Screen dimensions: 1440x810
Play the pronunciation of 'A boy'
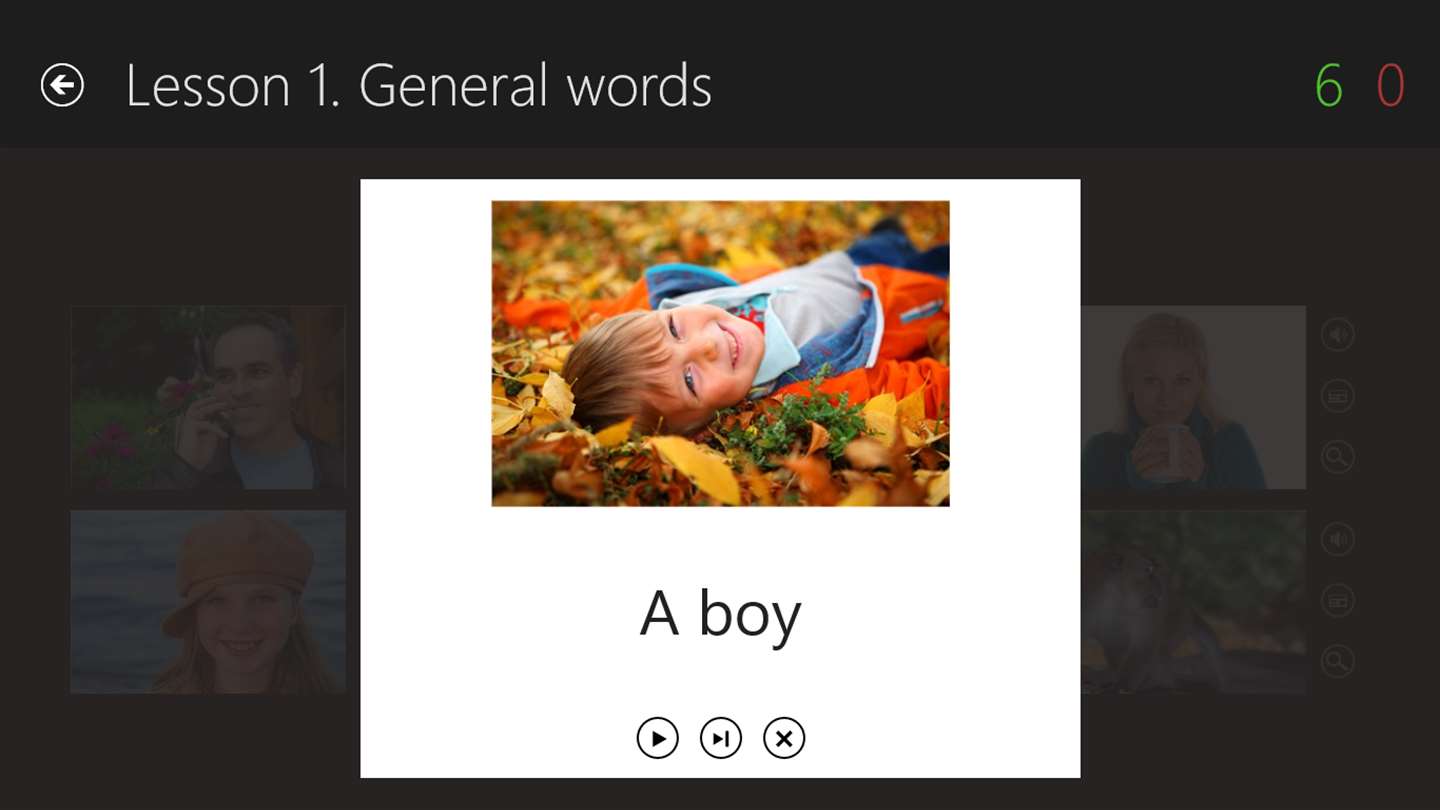[x=657, y=739]
